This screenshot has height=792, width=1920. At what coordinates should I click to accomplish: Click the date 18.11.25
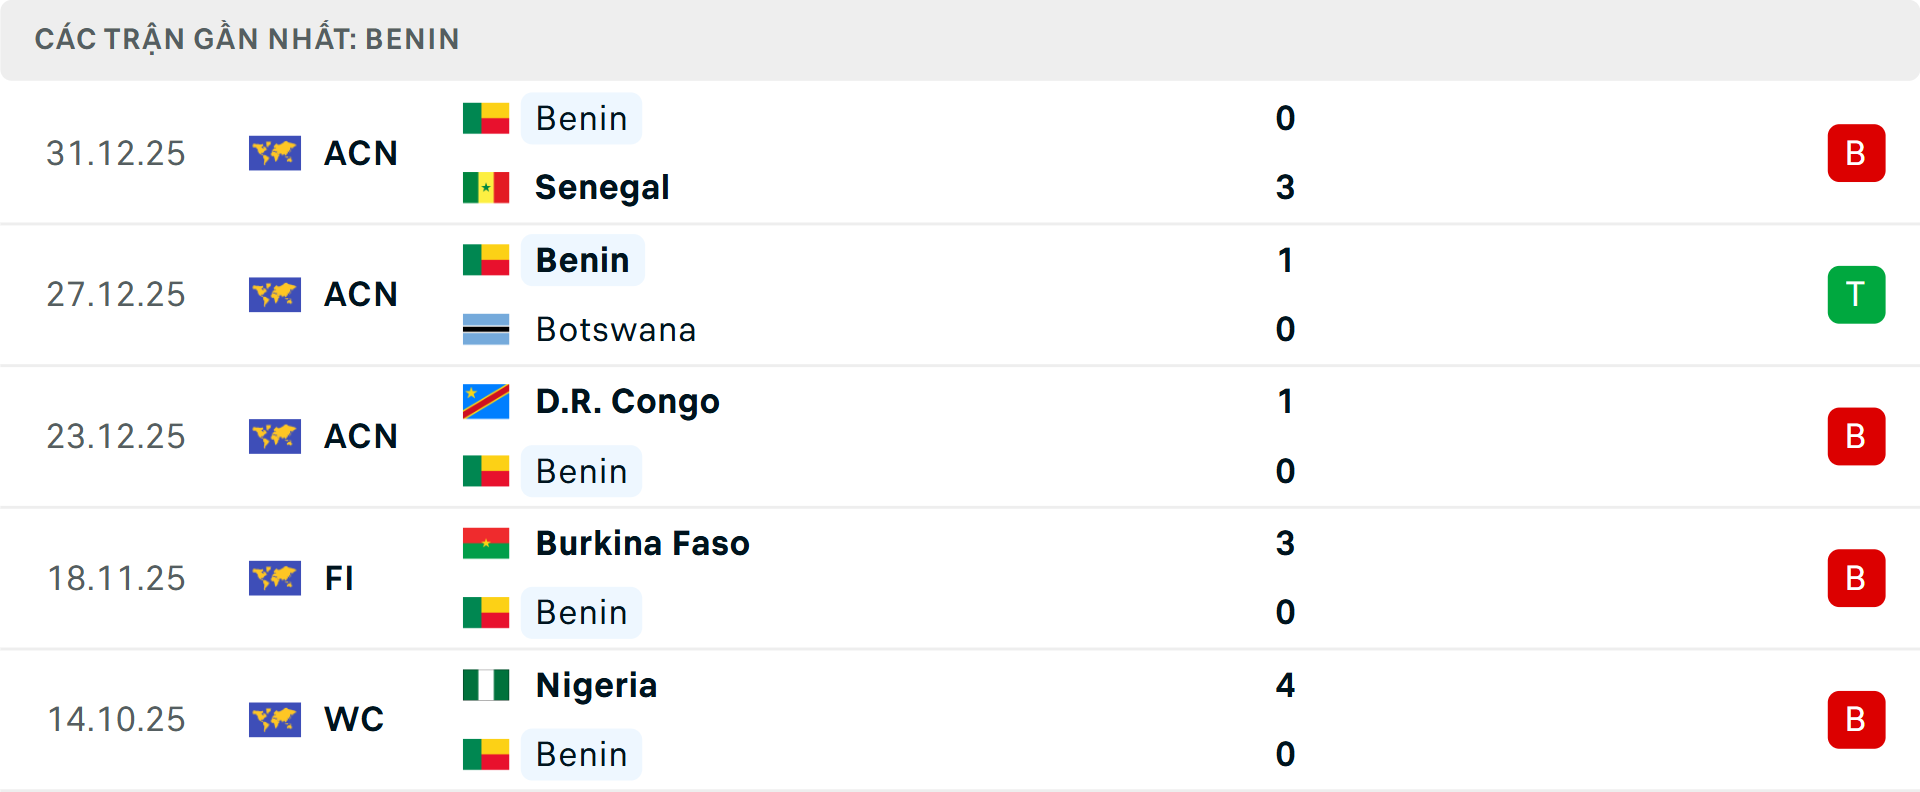[x=116, y=578]
